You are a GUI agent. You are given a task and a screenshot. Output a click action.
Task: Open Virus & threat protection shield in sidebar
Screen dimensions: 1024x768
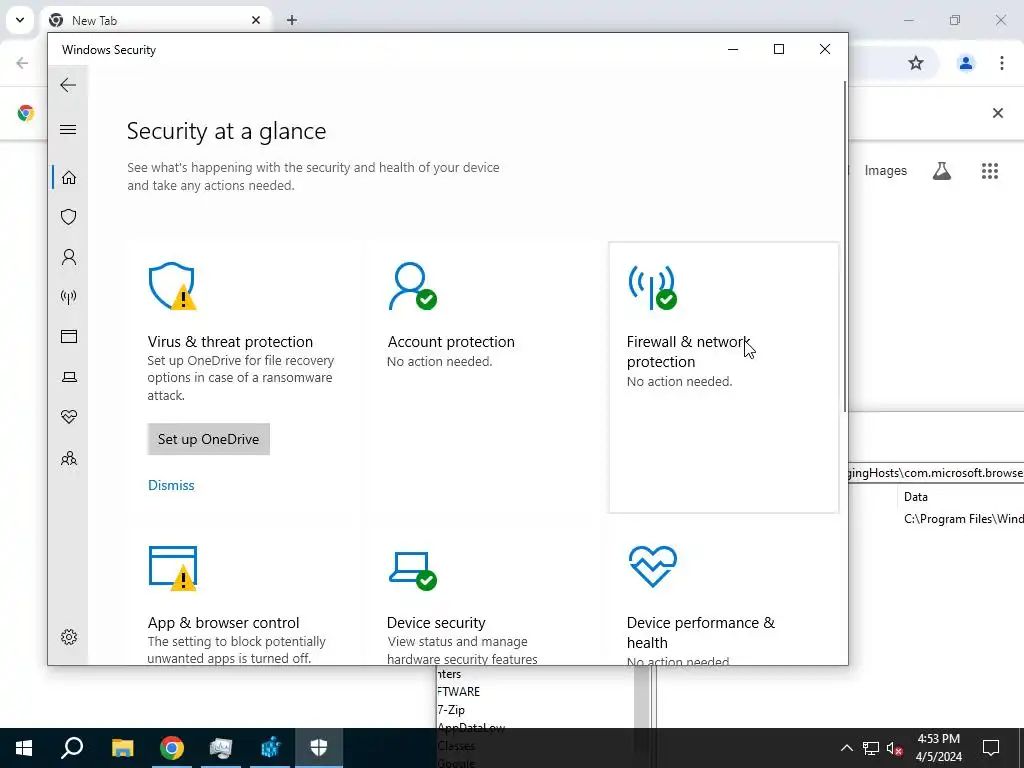click(x=69, y=217)
